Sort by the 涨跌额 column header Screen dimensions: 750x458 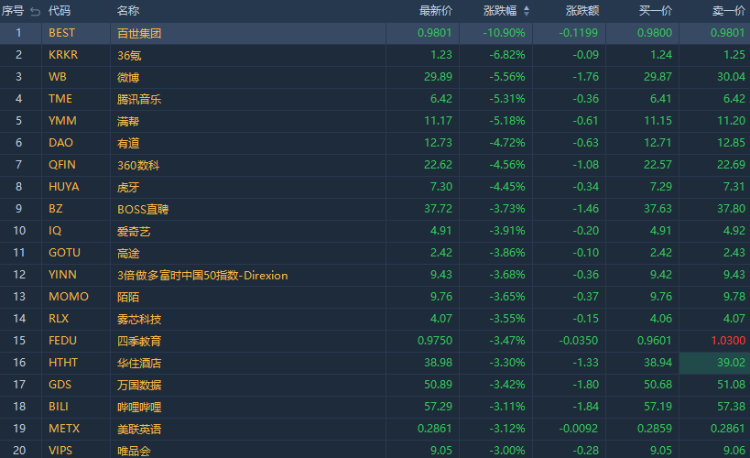coord(582,11)
